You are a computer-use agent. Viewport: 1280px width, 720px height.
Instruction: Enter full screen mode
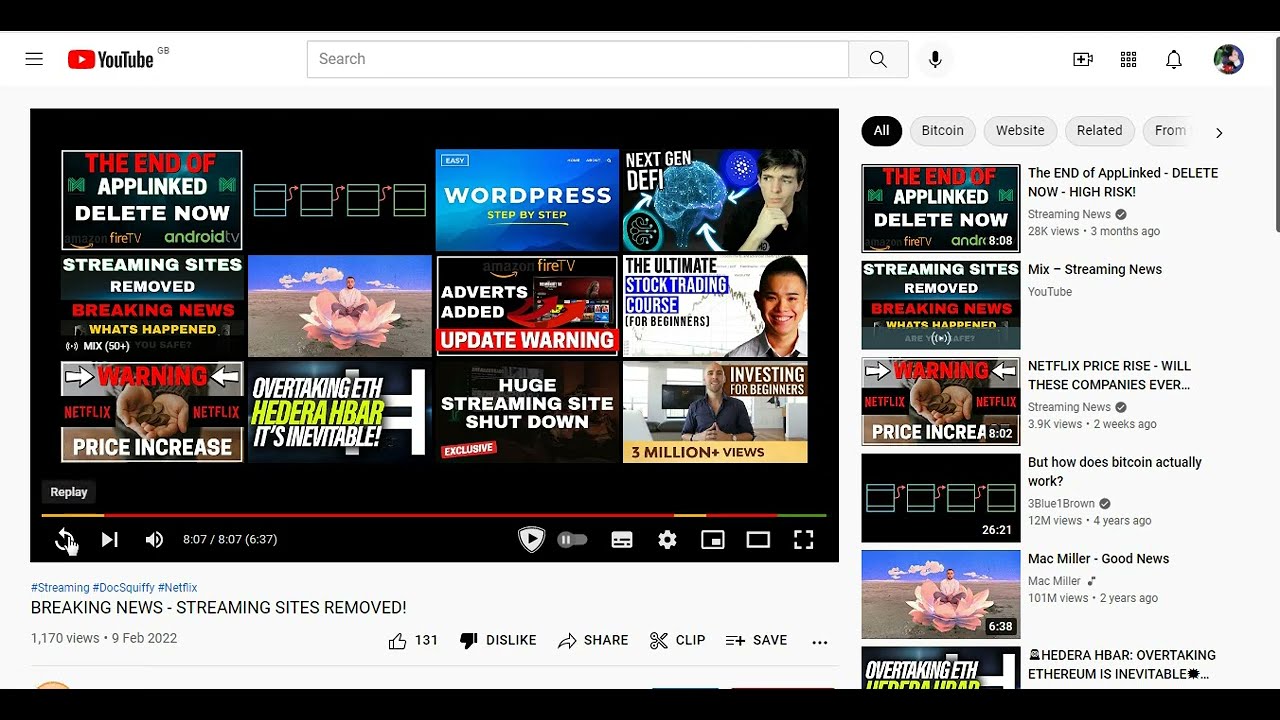(x=804, y=540)
